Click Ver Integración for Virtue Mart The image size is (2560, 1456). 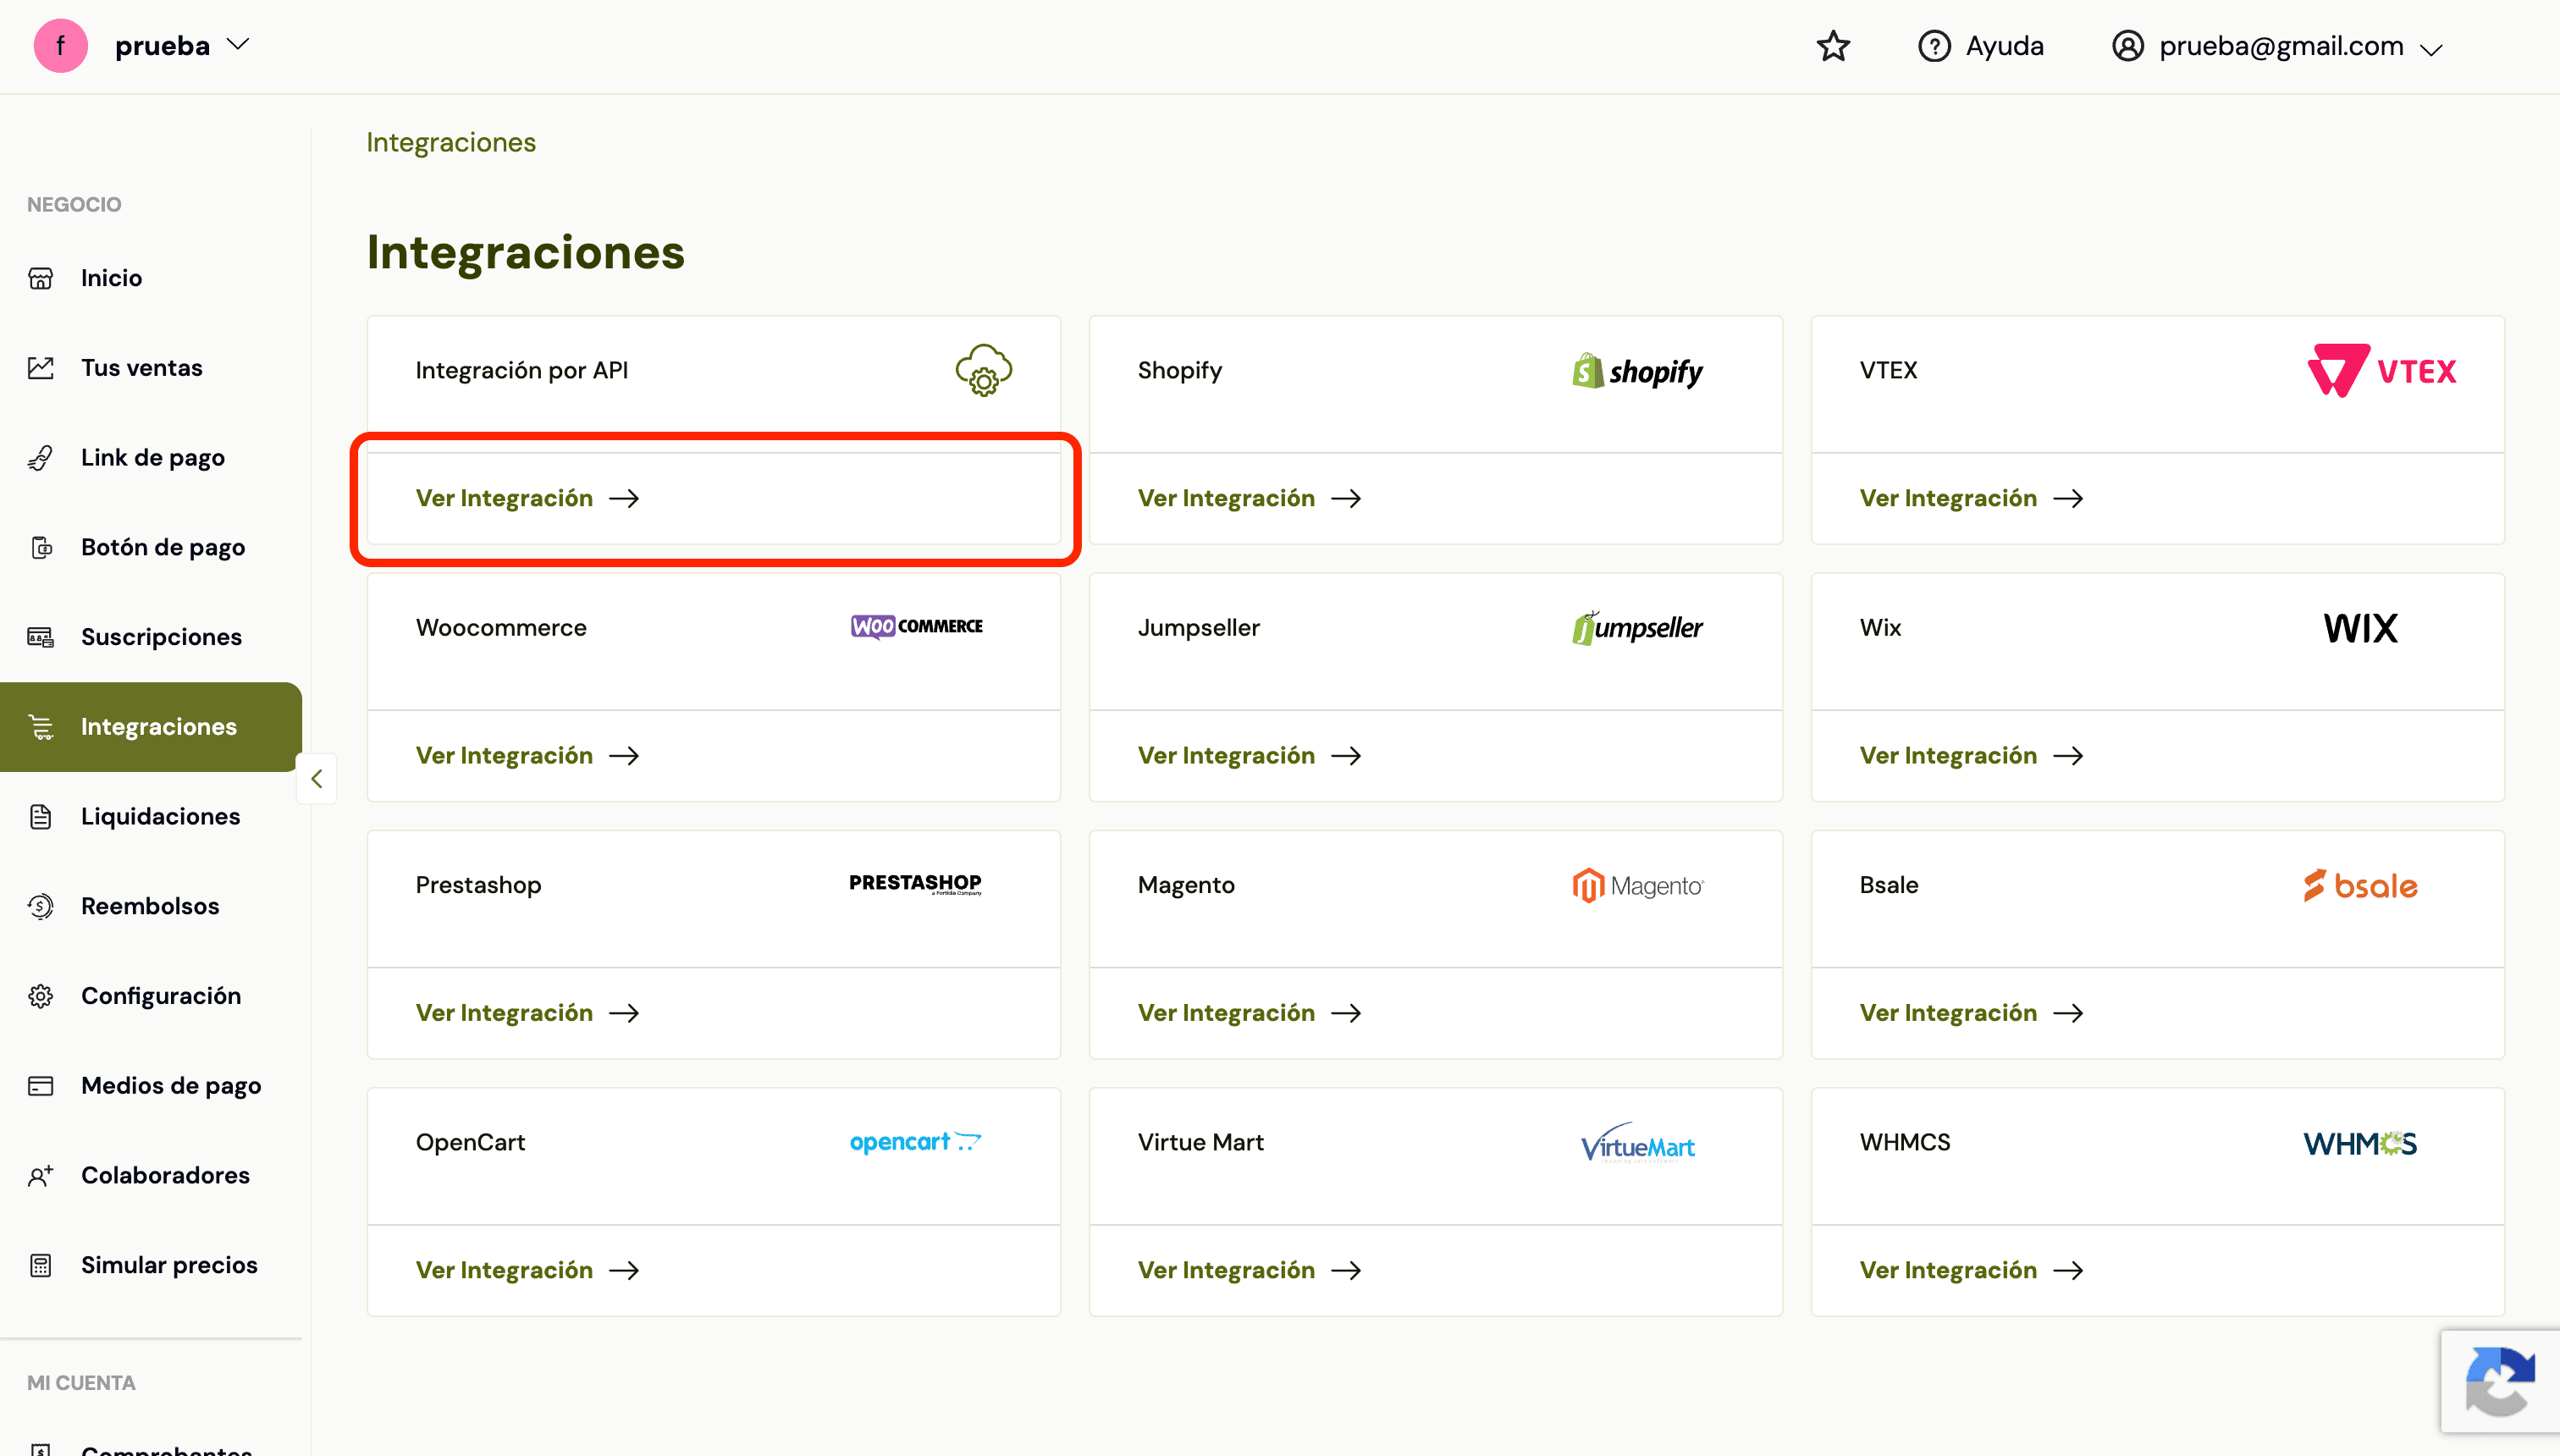pyautogui.click(x=1249, y=1270)
